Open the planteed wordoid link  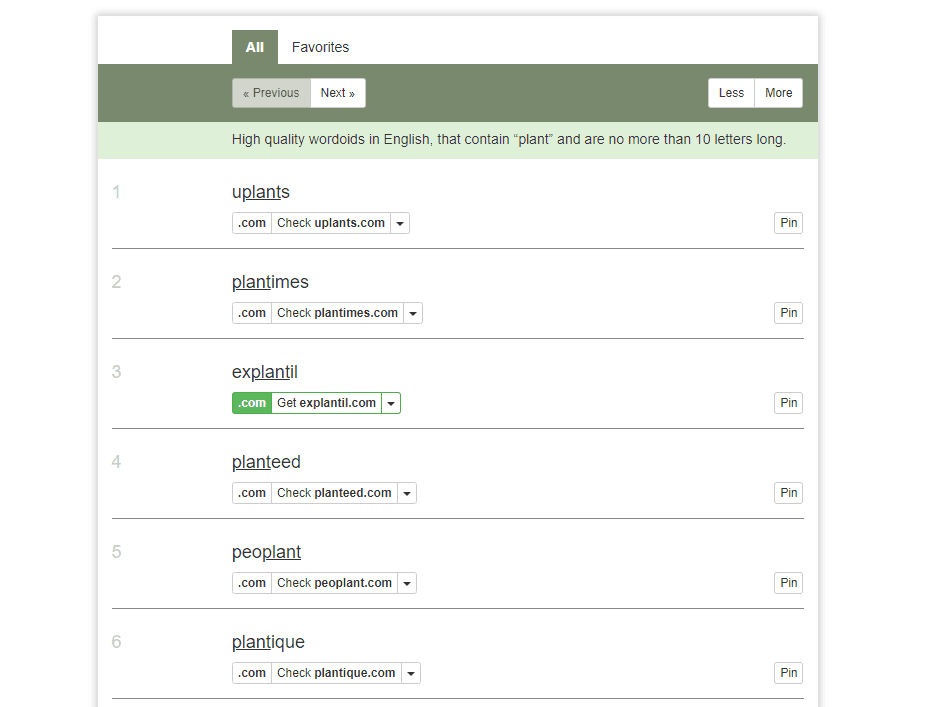266,462
